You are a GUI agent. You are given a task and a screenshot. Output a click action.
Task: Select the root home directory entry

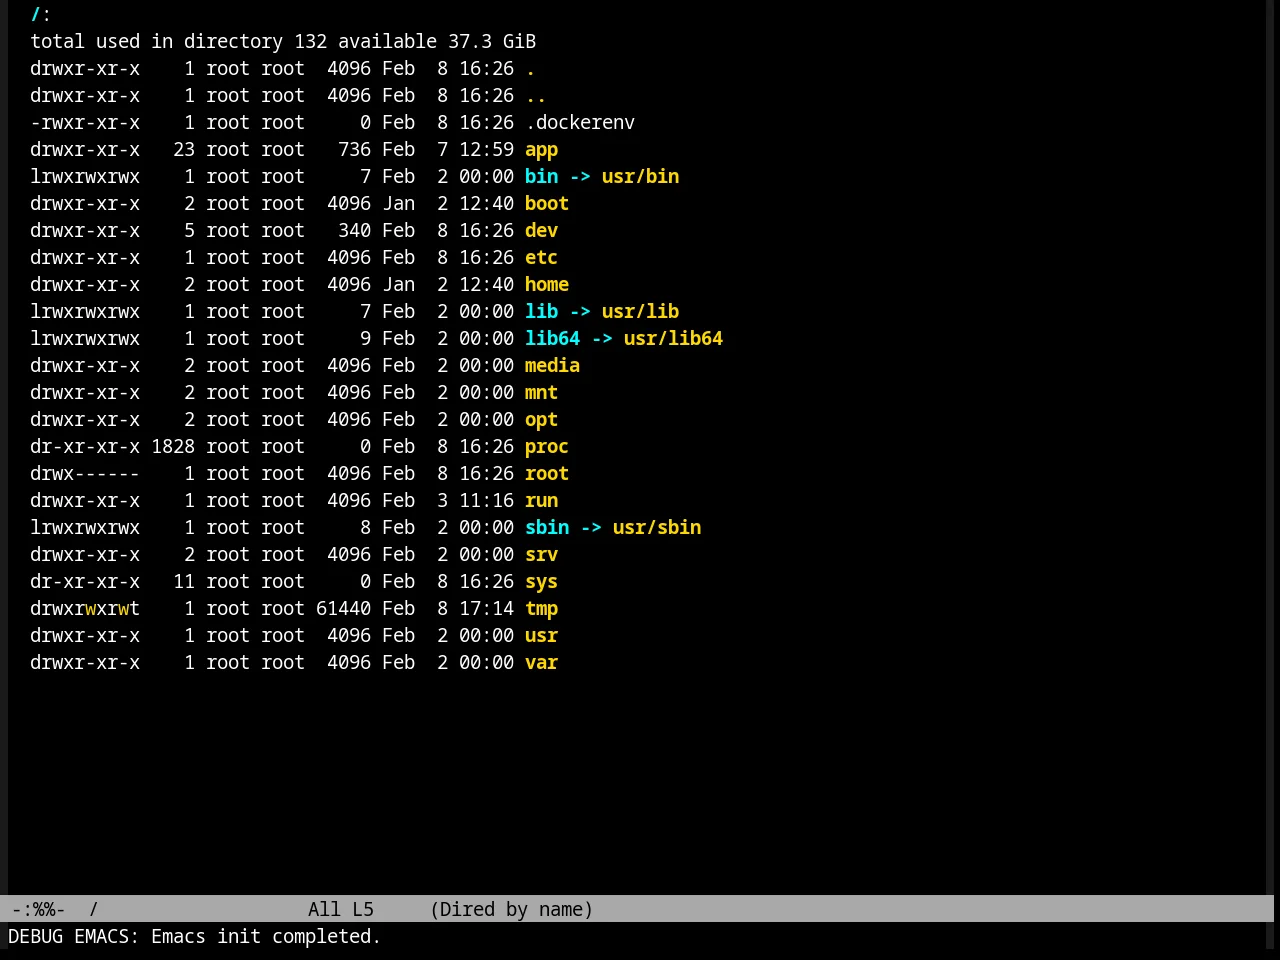(x=547, y=474)
